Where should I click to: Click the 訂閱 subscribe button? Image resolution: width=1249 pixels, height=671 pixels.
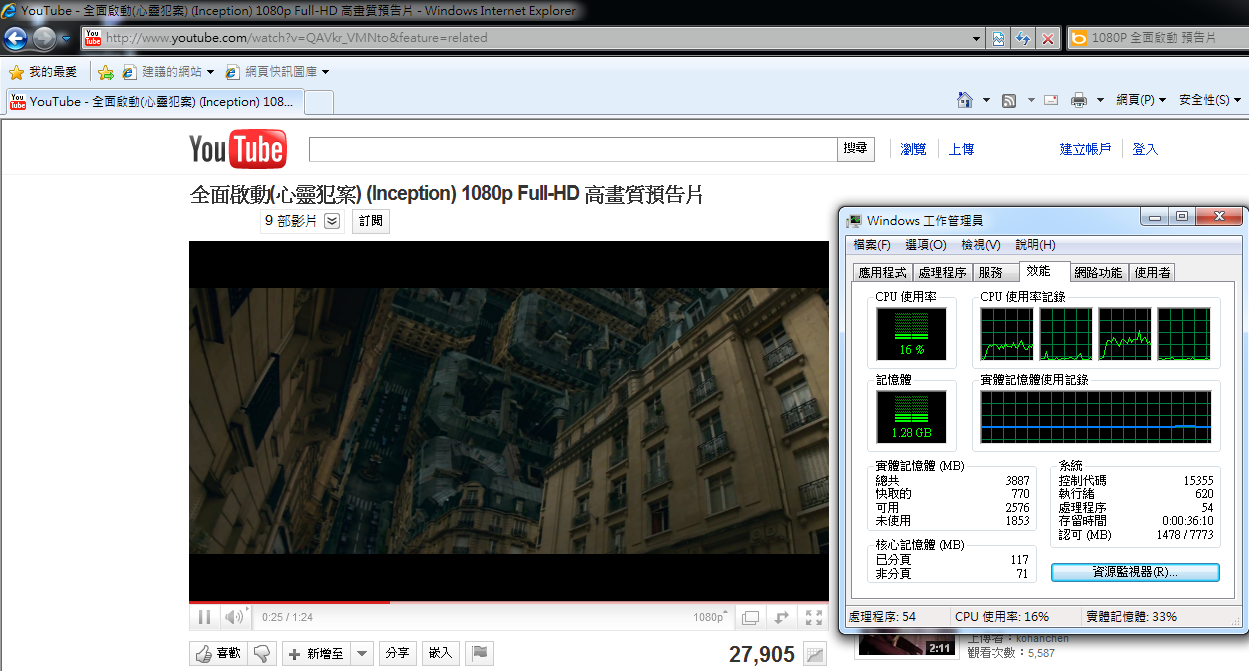click(x=370, y=221)
